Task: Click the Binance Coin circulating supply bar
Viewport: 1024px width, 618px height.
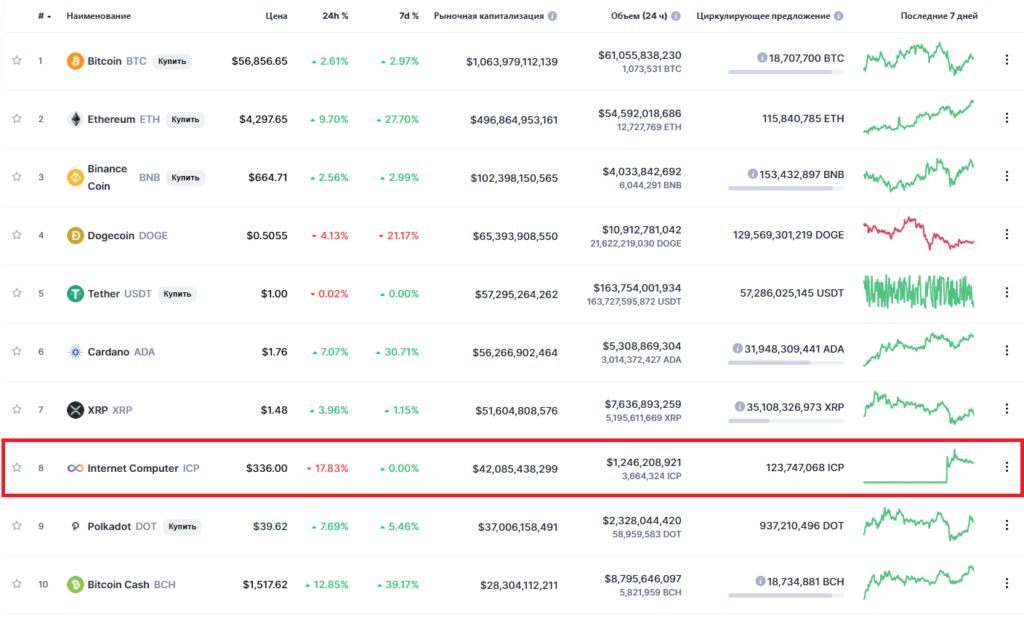Action: [x=785, y=188]
